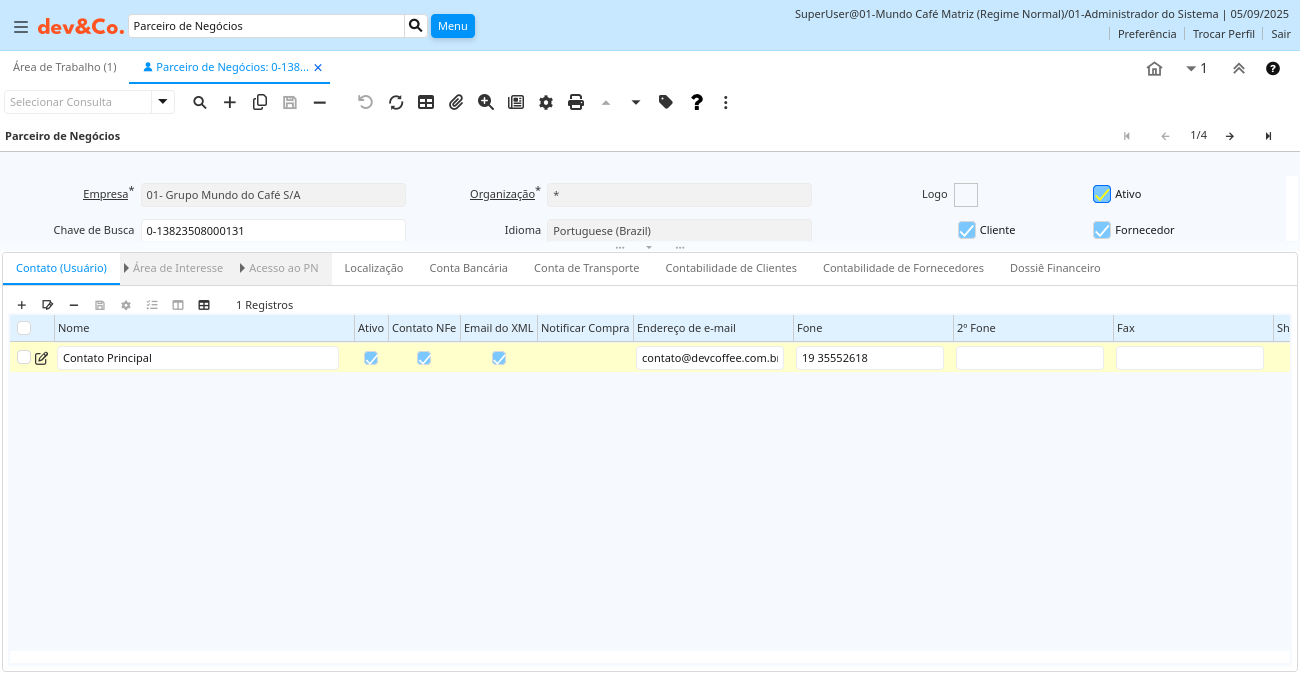Toggle the Cliente checkbox
This screenshot has height=674, width=1300.
[966, 230]
